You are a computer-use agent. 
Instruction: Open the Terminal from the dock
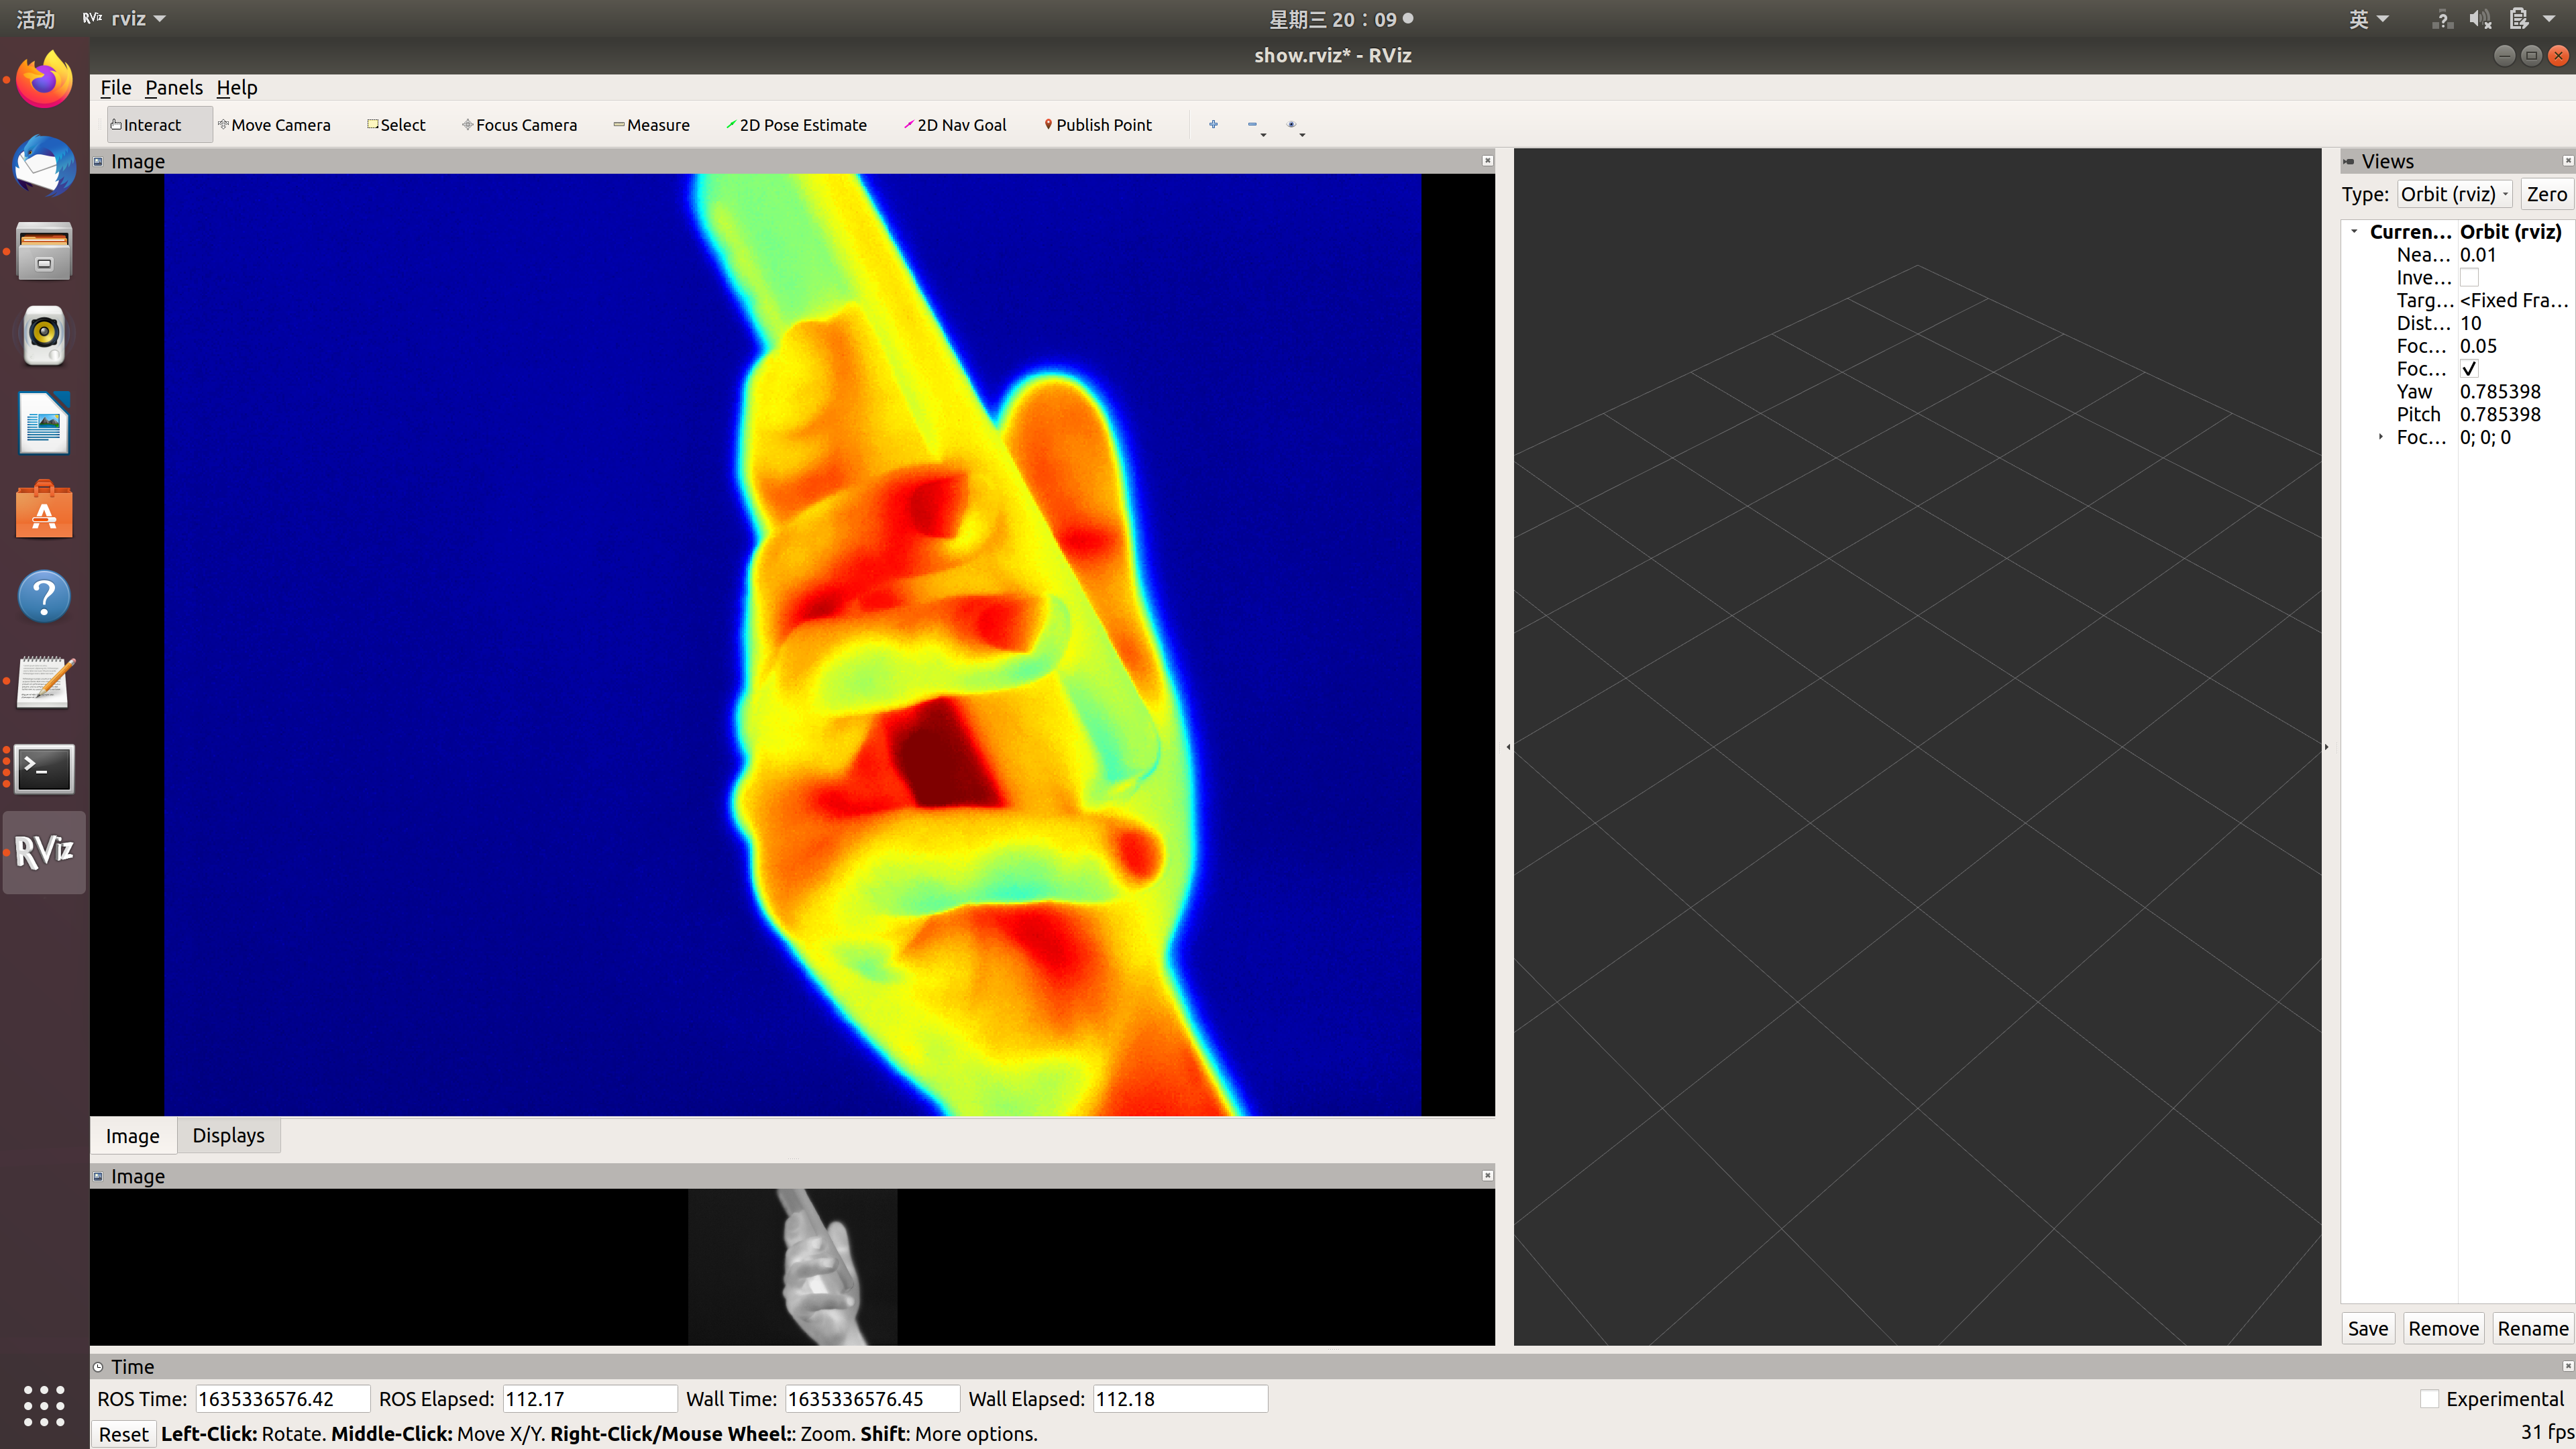click(x=44, y=768)
